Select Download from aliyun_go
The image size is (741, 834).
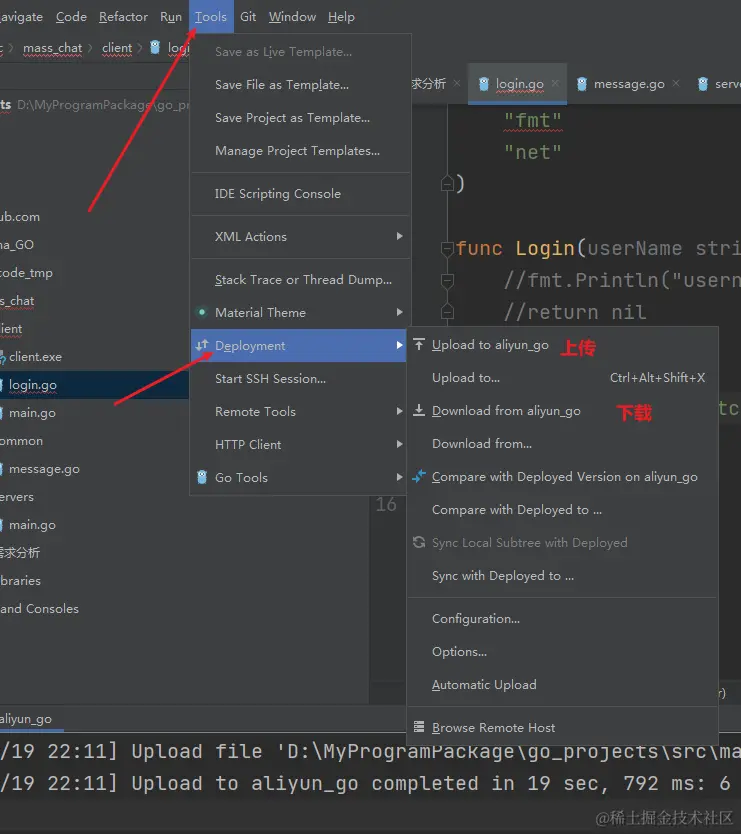point(506,411)
